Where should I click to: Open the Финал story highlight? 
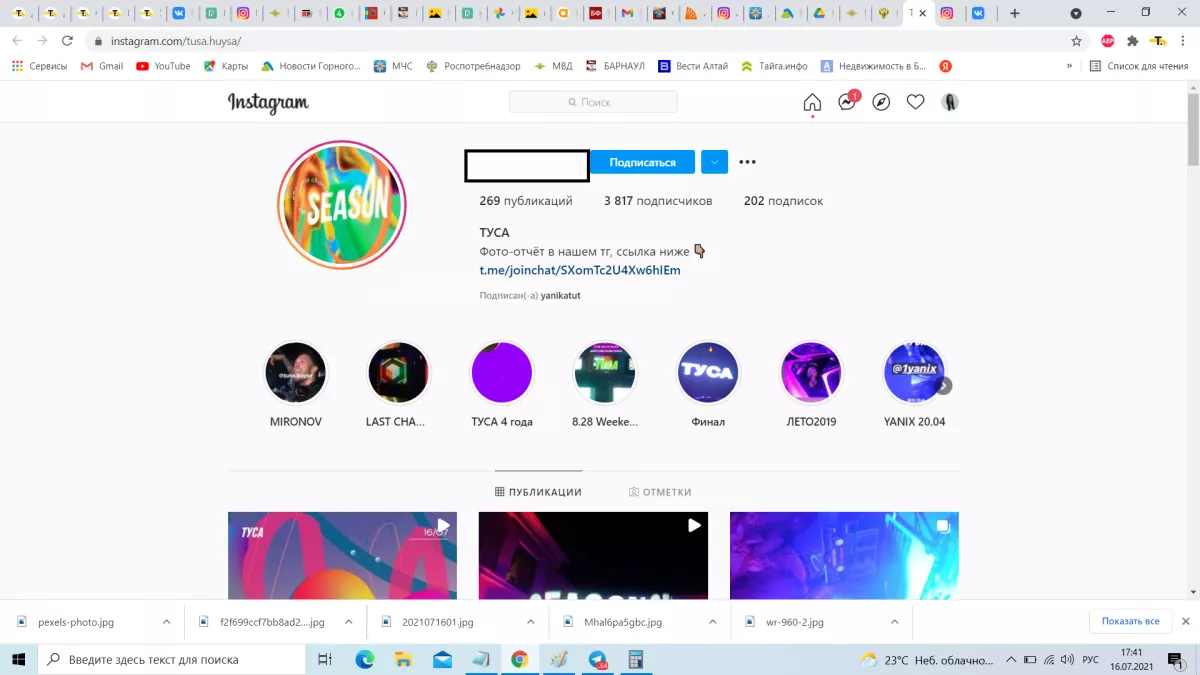pyautogui.click(x=708, y=384)
